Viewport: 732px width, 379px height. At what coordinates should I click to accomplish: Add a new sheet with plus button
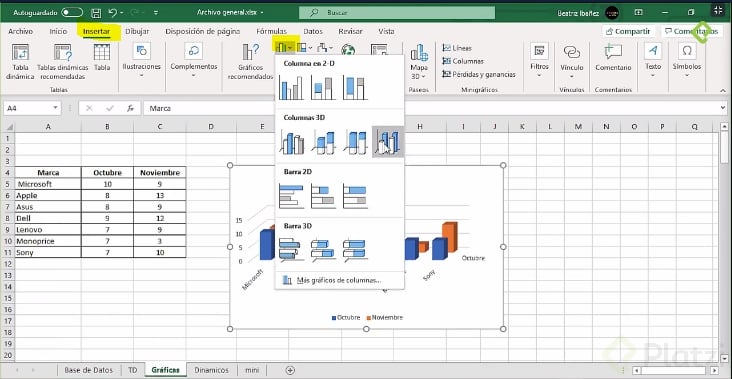click(x=290, y=370)
